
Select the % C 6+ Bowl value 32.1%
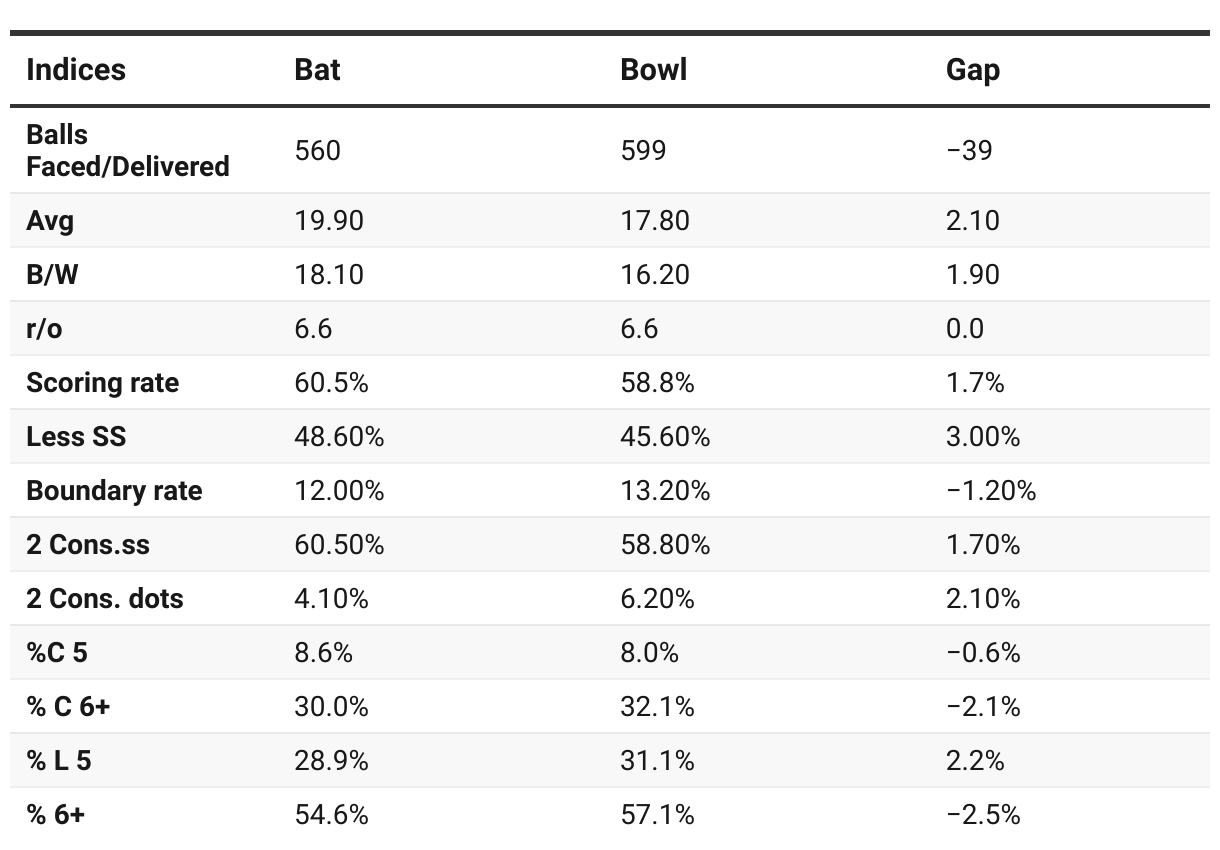pyautogui.click(x=657, y=707)
